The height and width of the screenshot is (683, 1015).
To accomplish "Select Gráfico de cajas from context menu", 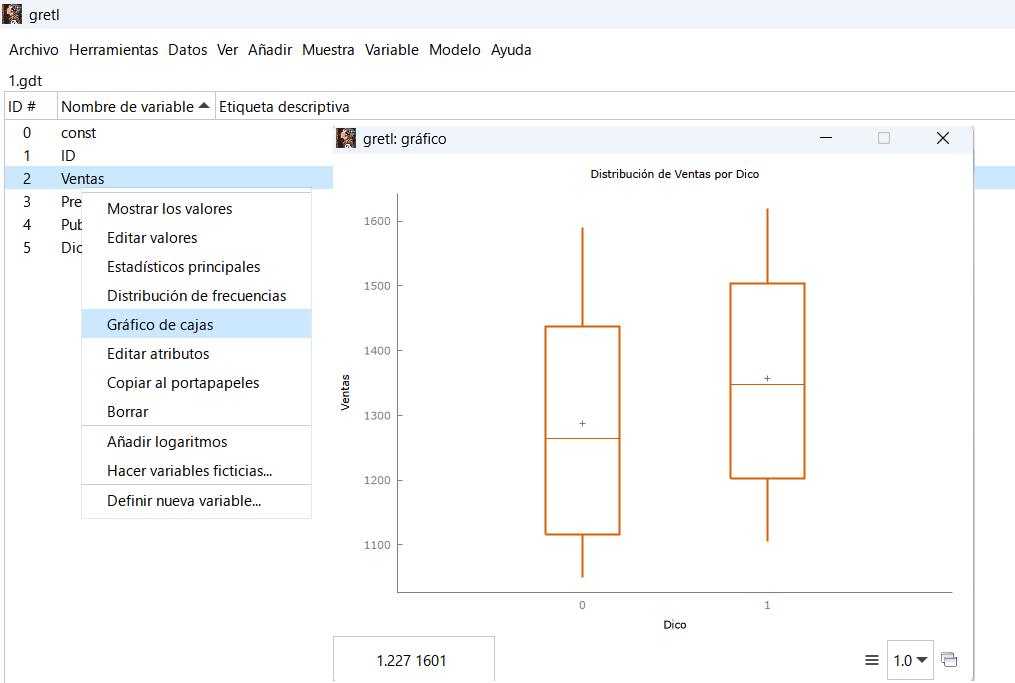I will 160,325.
